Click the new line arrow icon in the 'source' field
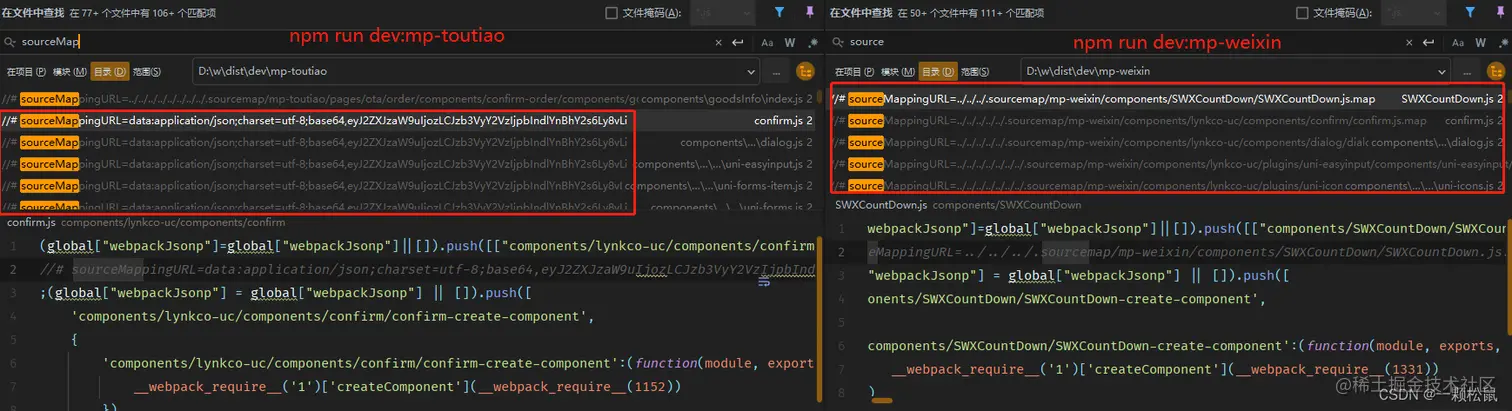 (1429, 43)
